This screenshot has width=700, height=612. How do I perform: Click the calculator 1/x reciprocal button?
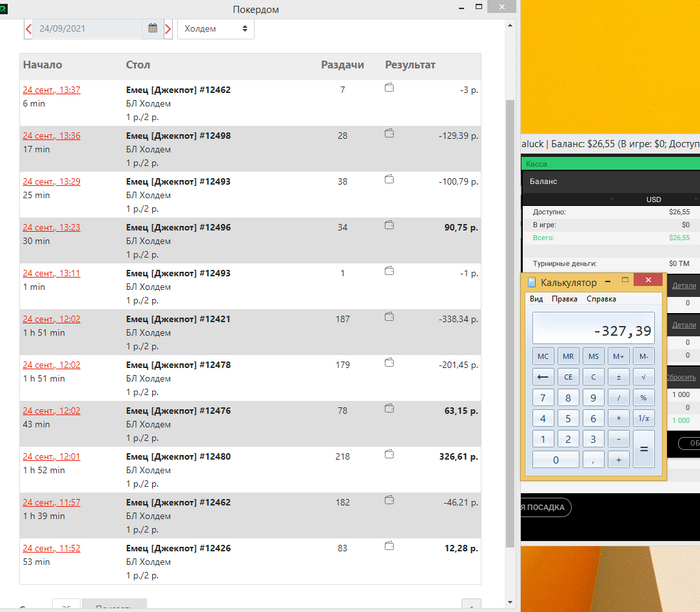coord(644,418)
